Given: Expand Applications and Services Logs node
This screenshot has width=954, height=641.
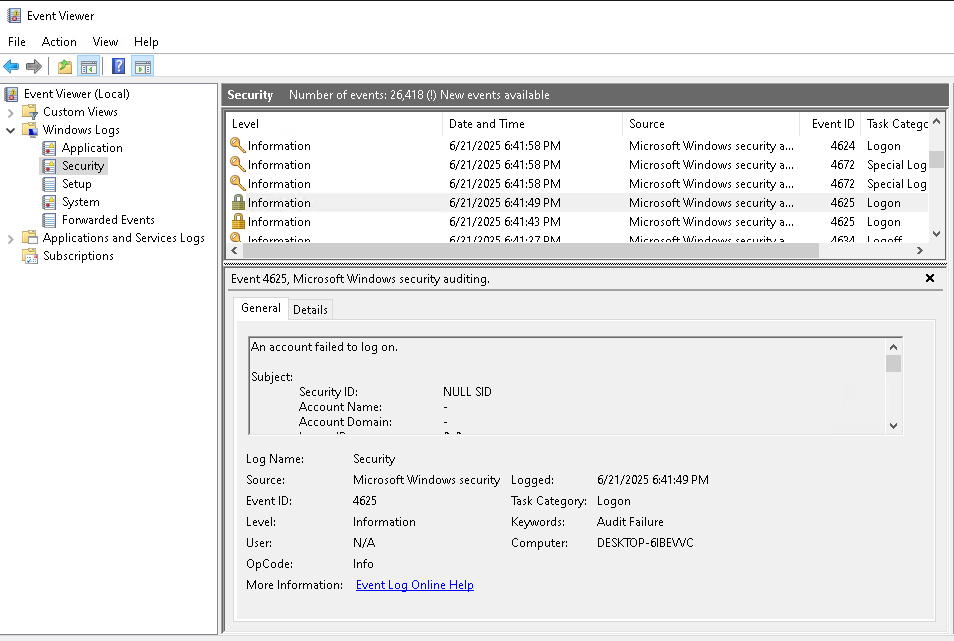Looking at the screenshot, I should pos(10,239).
